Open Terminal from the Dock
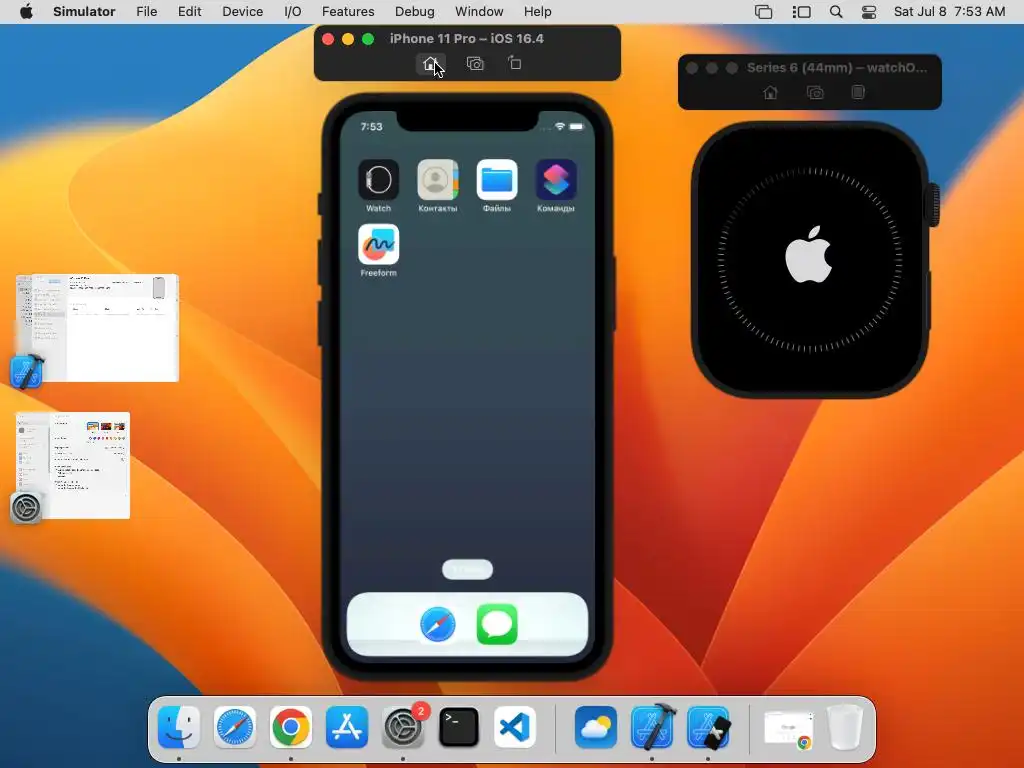The height and width of the screenshot is (768, 1024). coord(458,727)
